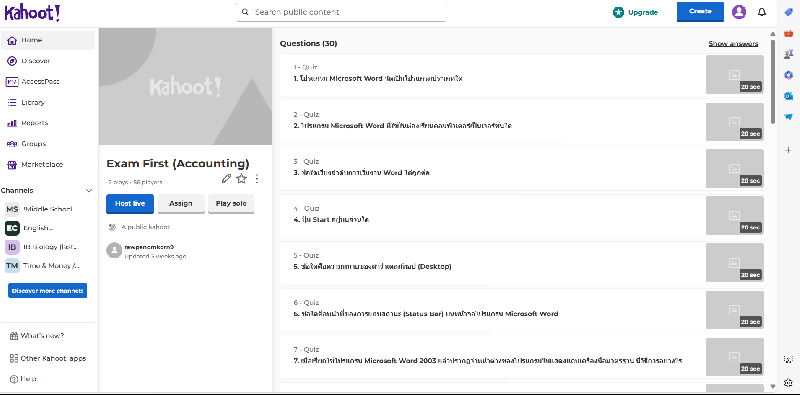The image size is (800, 395).
Task: Open the creator's profile avatar
Action: pos(113,250)
